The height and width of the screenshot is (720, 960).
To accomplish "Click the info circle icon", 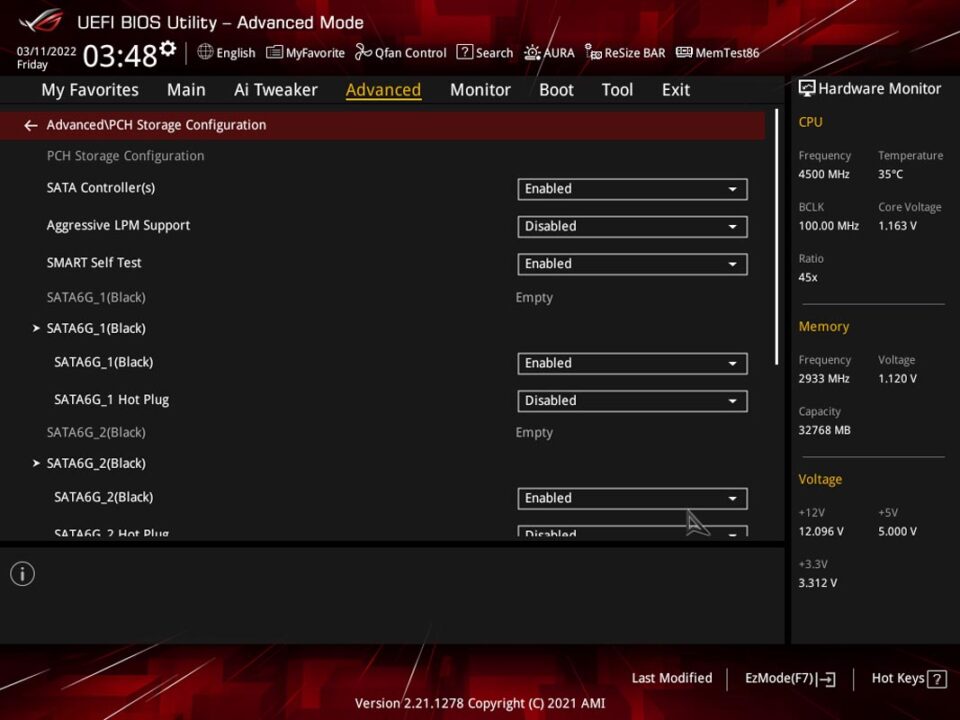I will [x=23, y=574].
